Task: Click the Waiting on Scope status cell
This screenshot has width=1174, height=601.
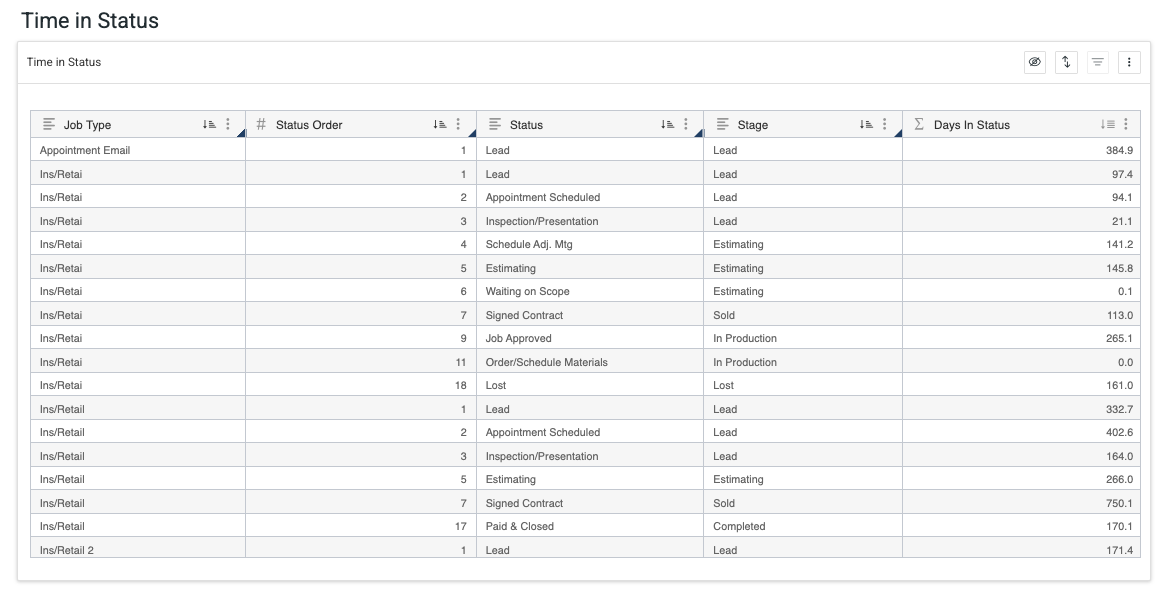Action: coord(590,291)
